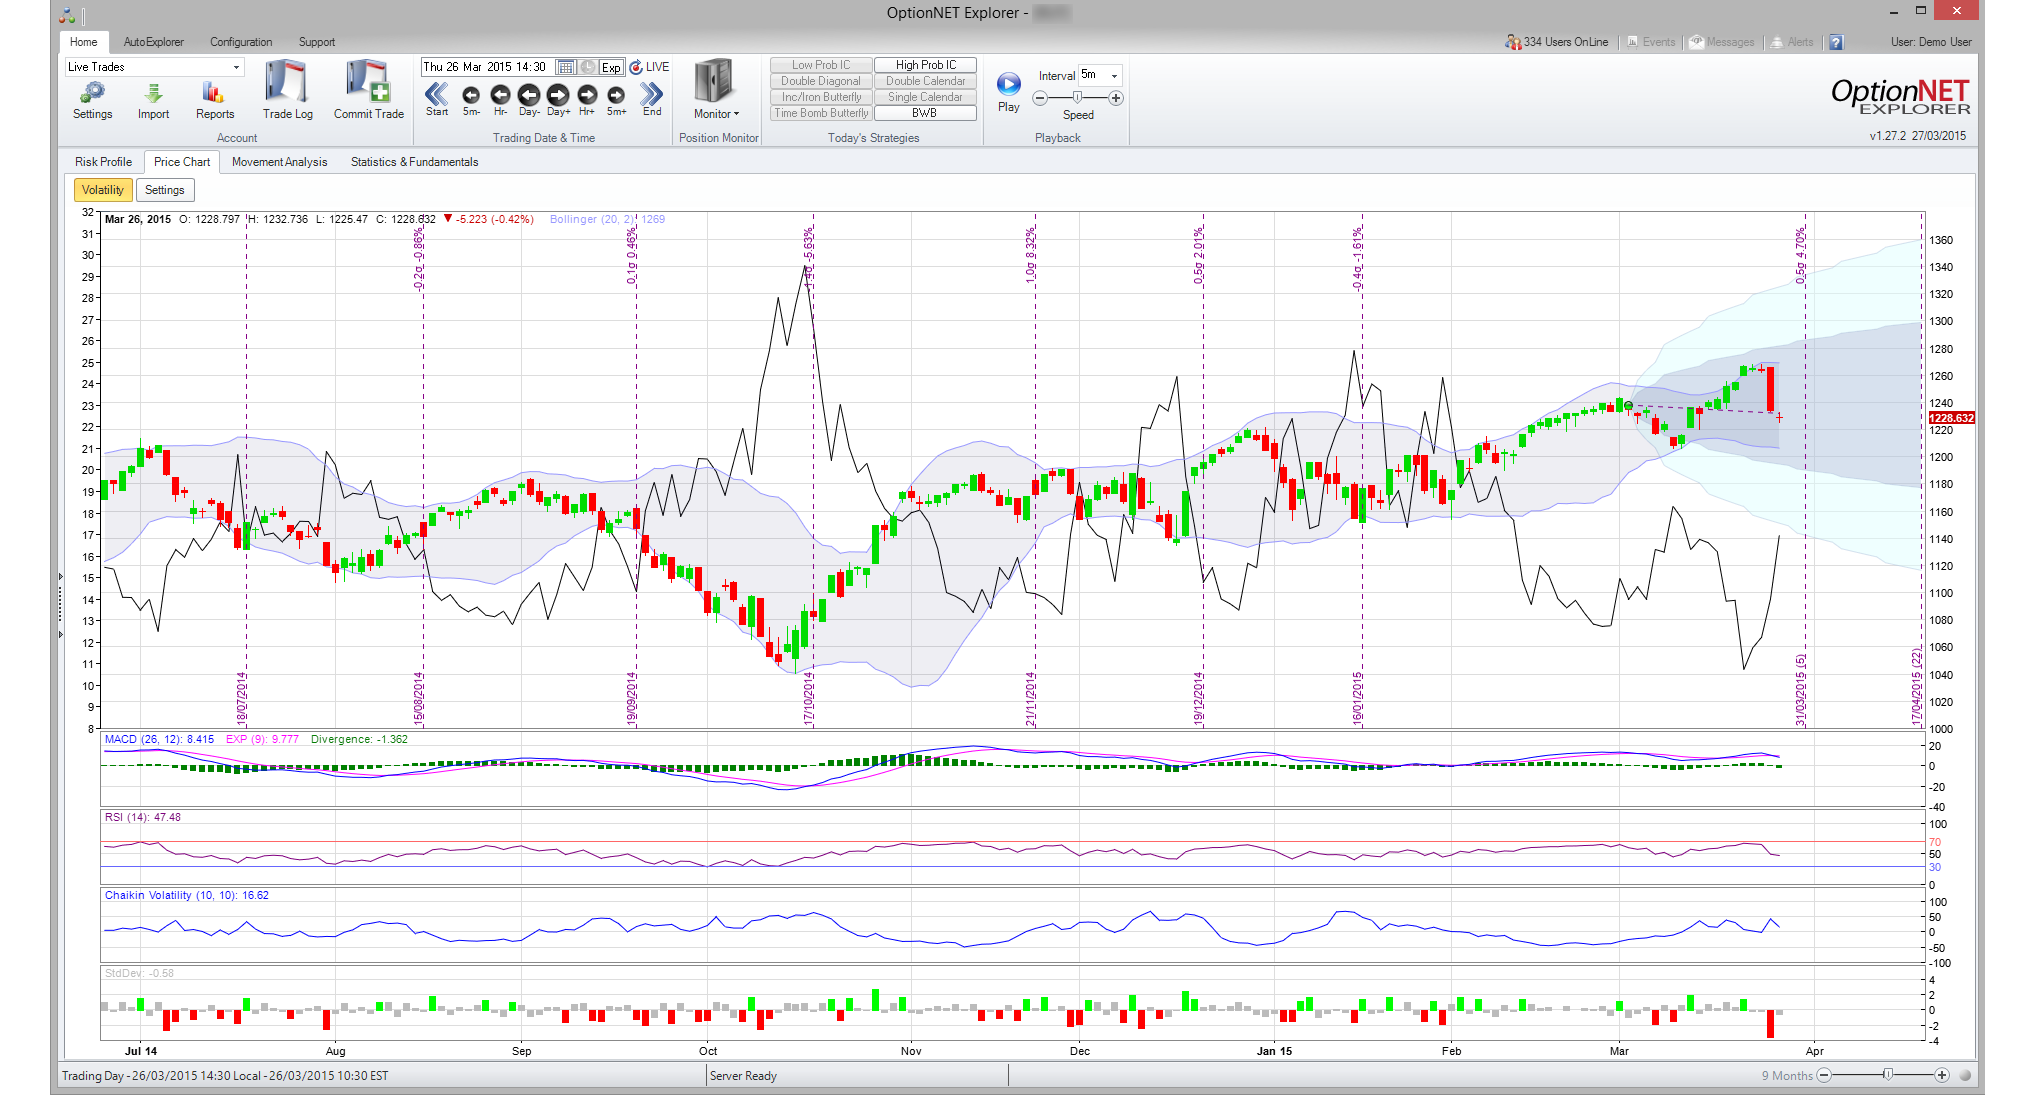Switch to the Risk Profile tab
Image resolution: width=2035 pixels, height=1095 pixels.
coord(103,162)
